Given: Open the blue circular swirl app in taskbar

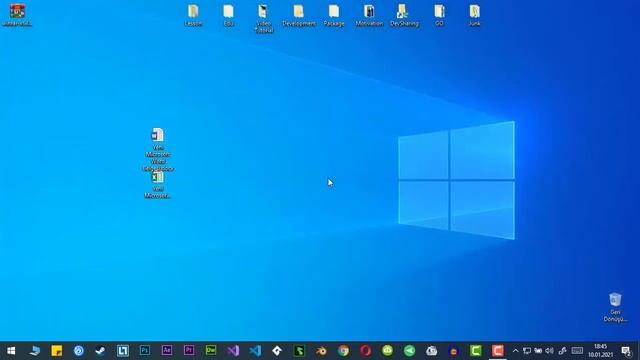Looking at the screenshot, I should [x=78, y=351].
